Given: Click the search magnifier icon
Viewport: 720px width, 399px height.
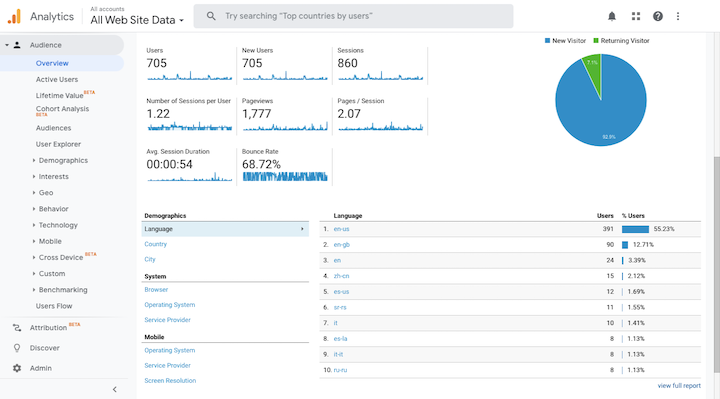Looking at the screenshot, I should pyautogui.click(x=211, y=16).
